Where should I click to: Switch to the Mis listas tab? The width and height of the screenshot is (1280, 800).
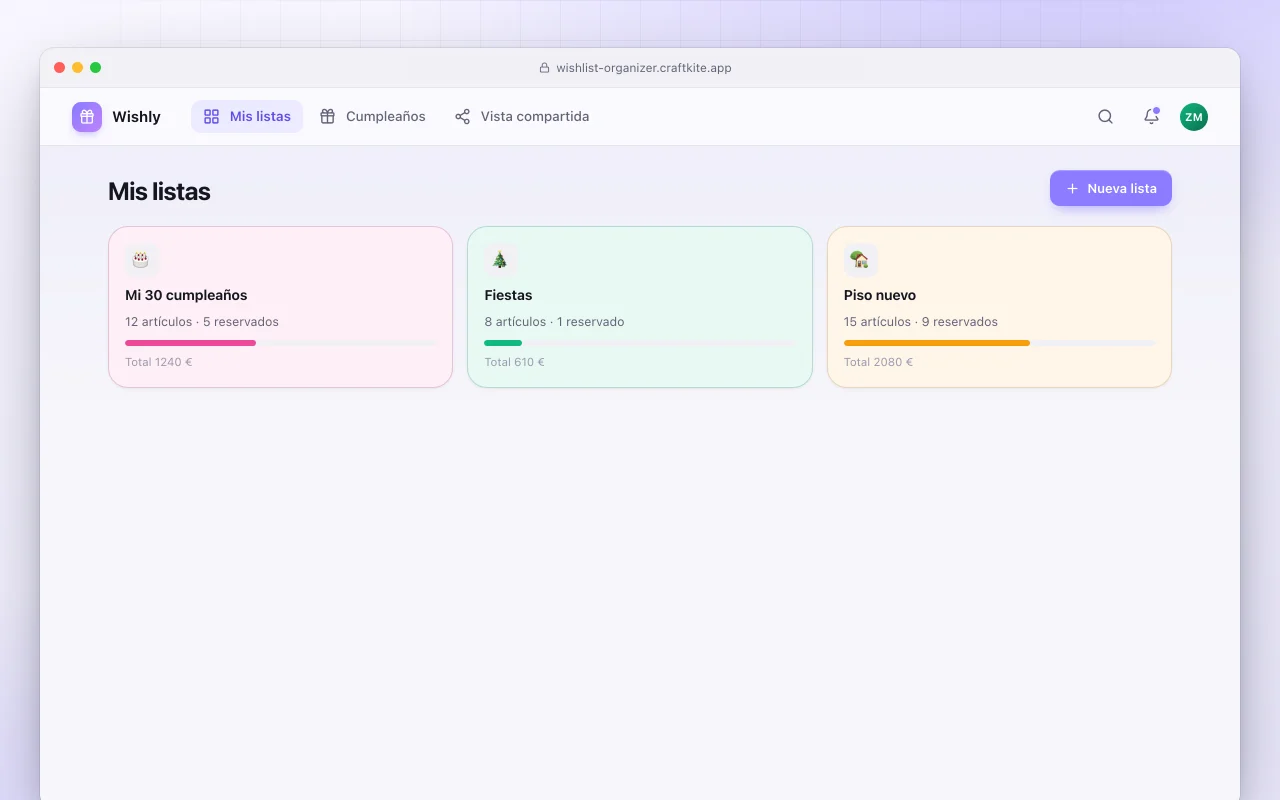[247, 117]
